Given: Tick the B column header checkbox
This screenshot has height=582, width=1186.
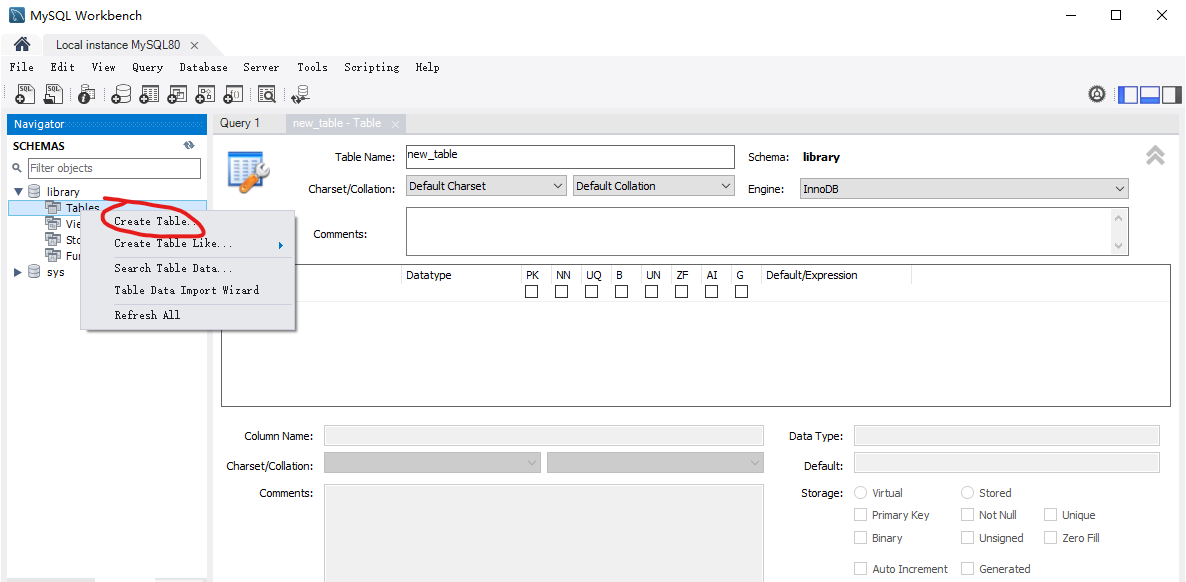Looking at the screenshot, I should [x=621, y=291].
